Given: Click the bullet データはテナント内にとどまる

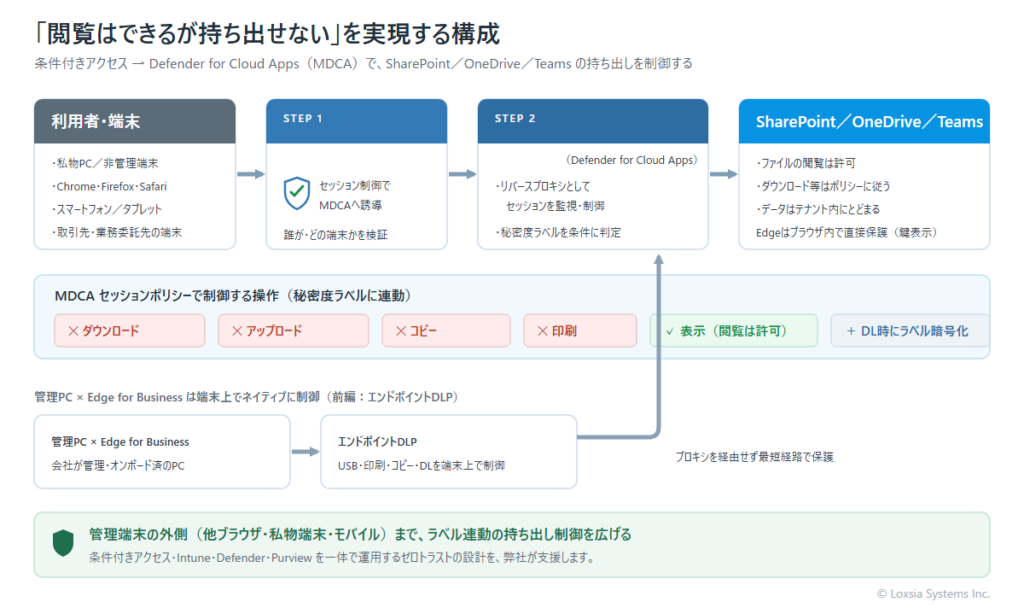Looking at the screenshot, I should (818, 209).
